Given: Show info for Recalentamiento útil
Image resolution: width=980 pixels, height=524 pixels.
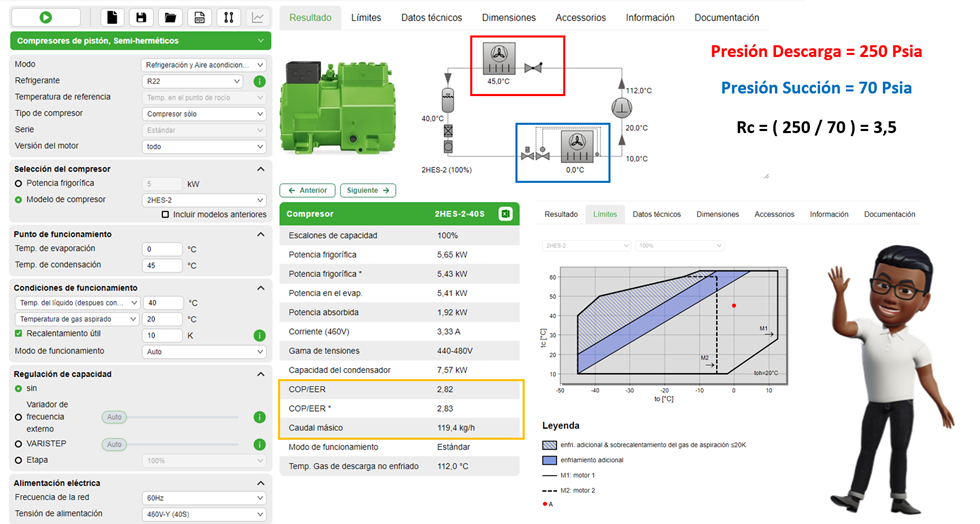Looking at the screenshot, I should [259, 336].
